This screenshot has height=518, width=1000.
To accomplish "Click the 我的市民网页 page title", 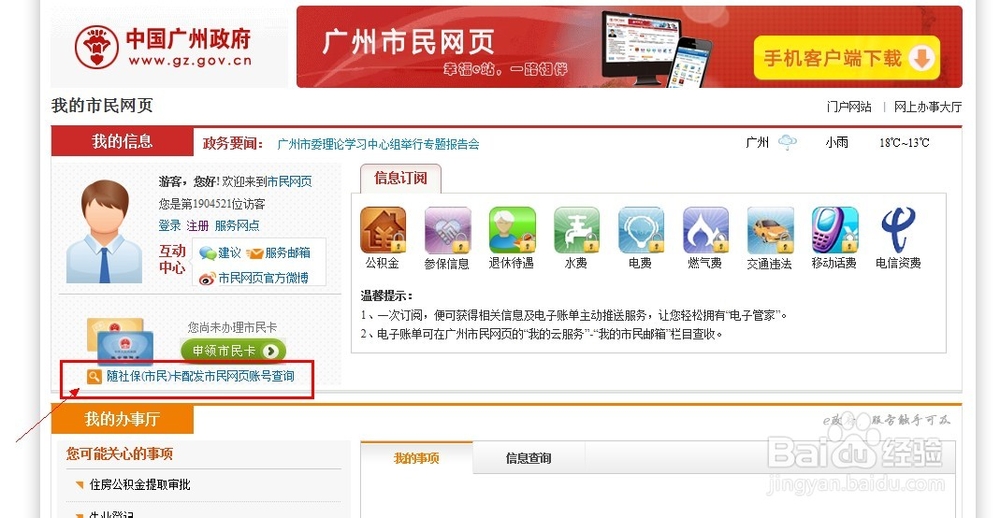I will coord(102,106).
